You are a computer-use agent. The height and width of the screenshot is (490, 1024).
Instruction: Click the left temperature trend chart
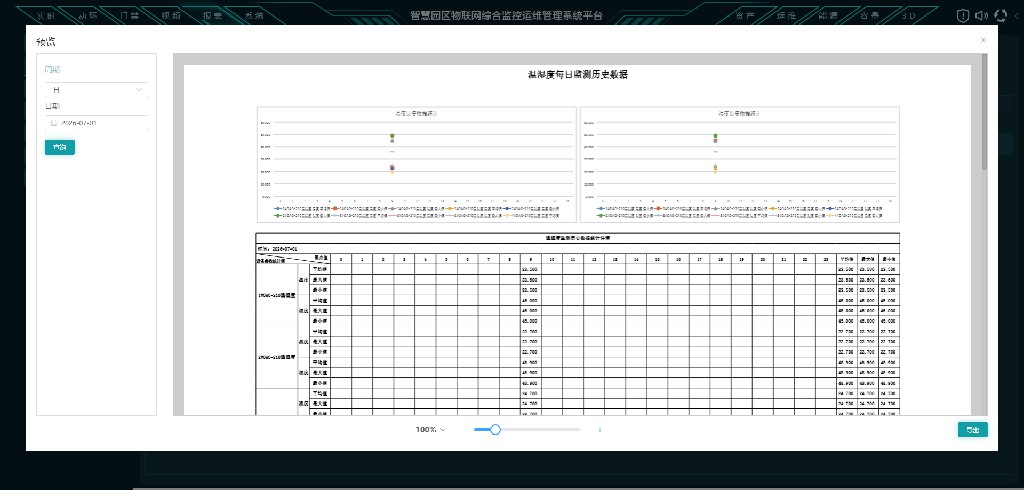point(417,165)
